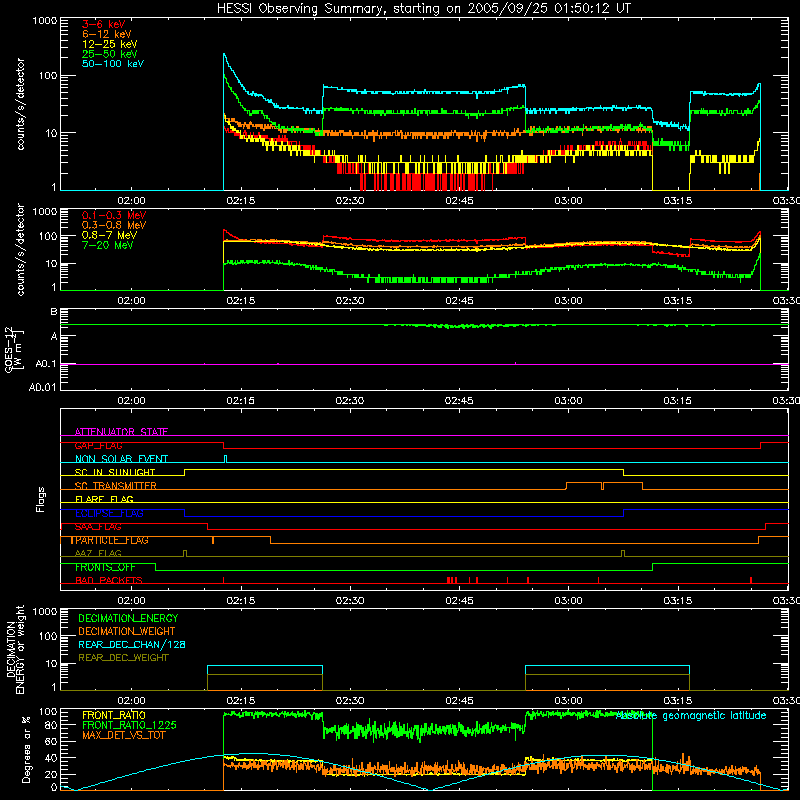This screenshot has width=800, height=800.
Task: Select the PARTICLE_FLAG label
Action: tap(111, 540)
